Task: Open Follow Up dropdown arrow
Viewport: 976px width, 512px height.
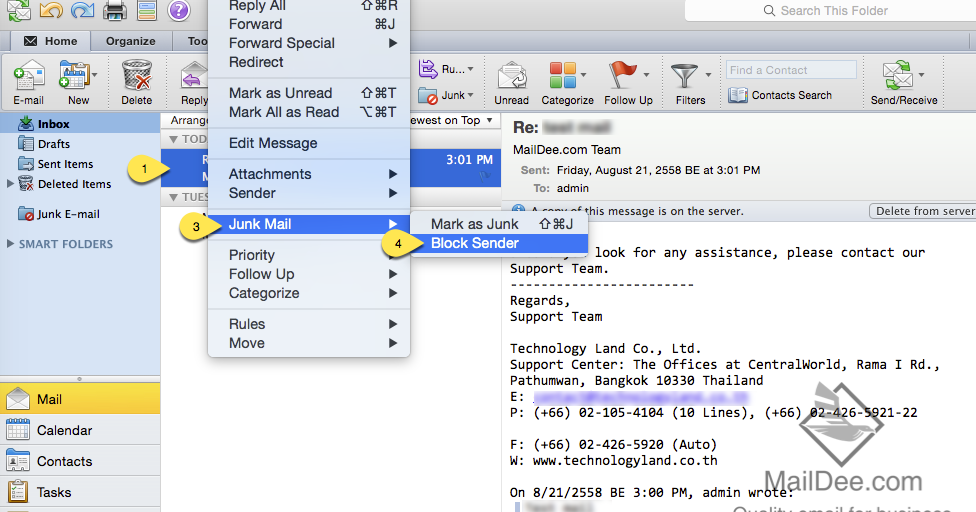Action: pyautogui.click(x=646, y=75)
